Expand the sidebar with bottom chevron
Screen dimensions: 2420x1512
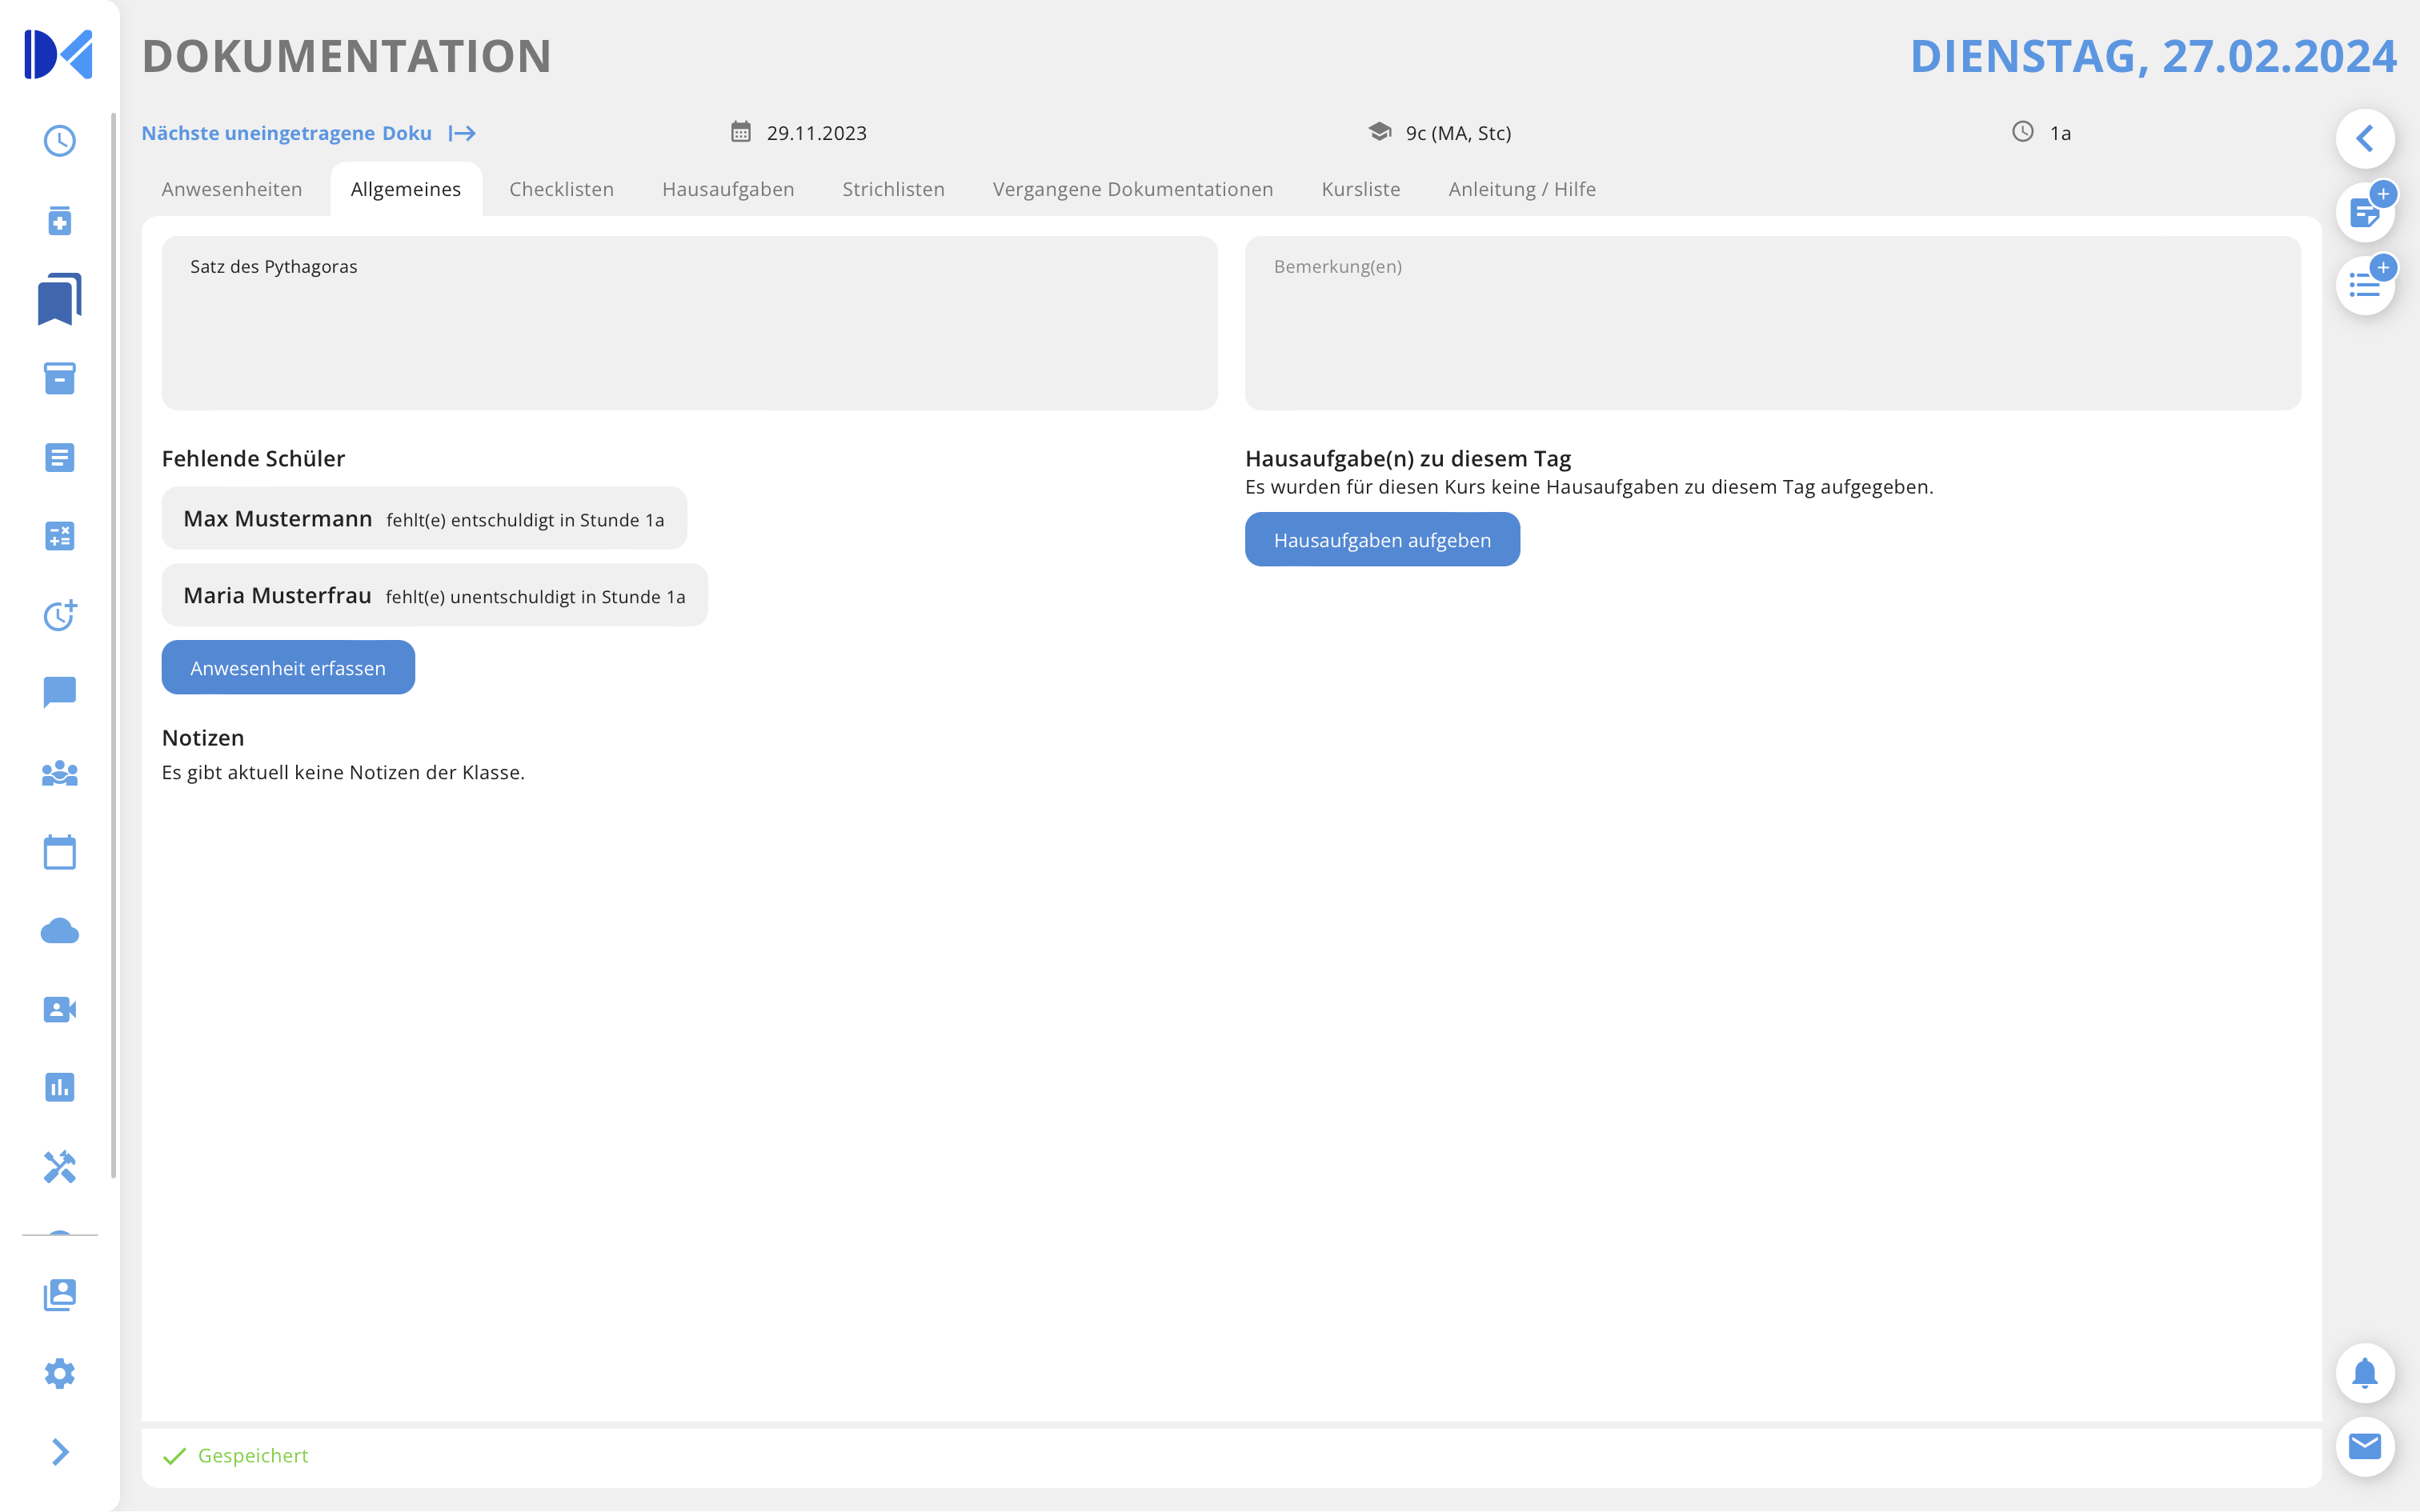tap(59, 1452)
